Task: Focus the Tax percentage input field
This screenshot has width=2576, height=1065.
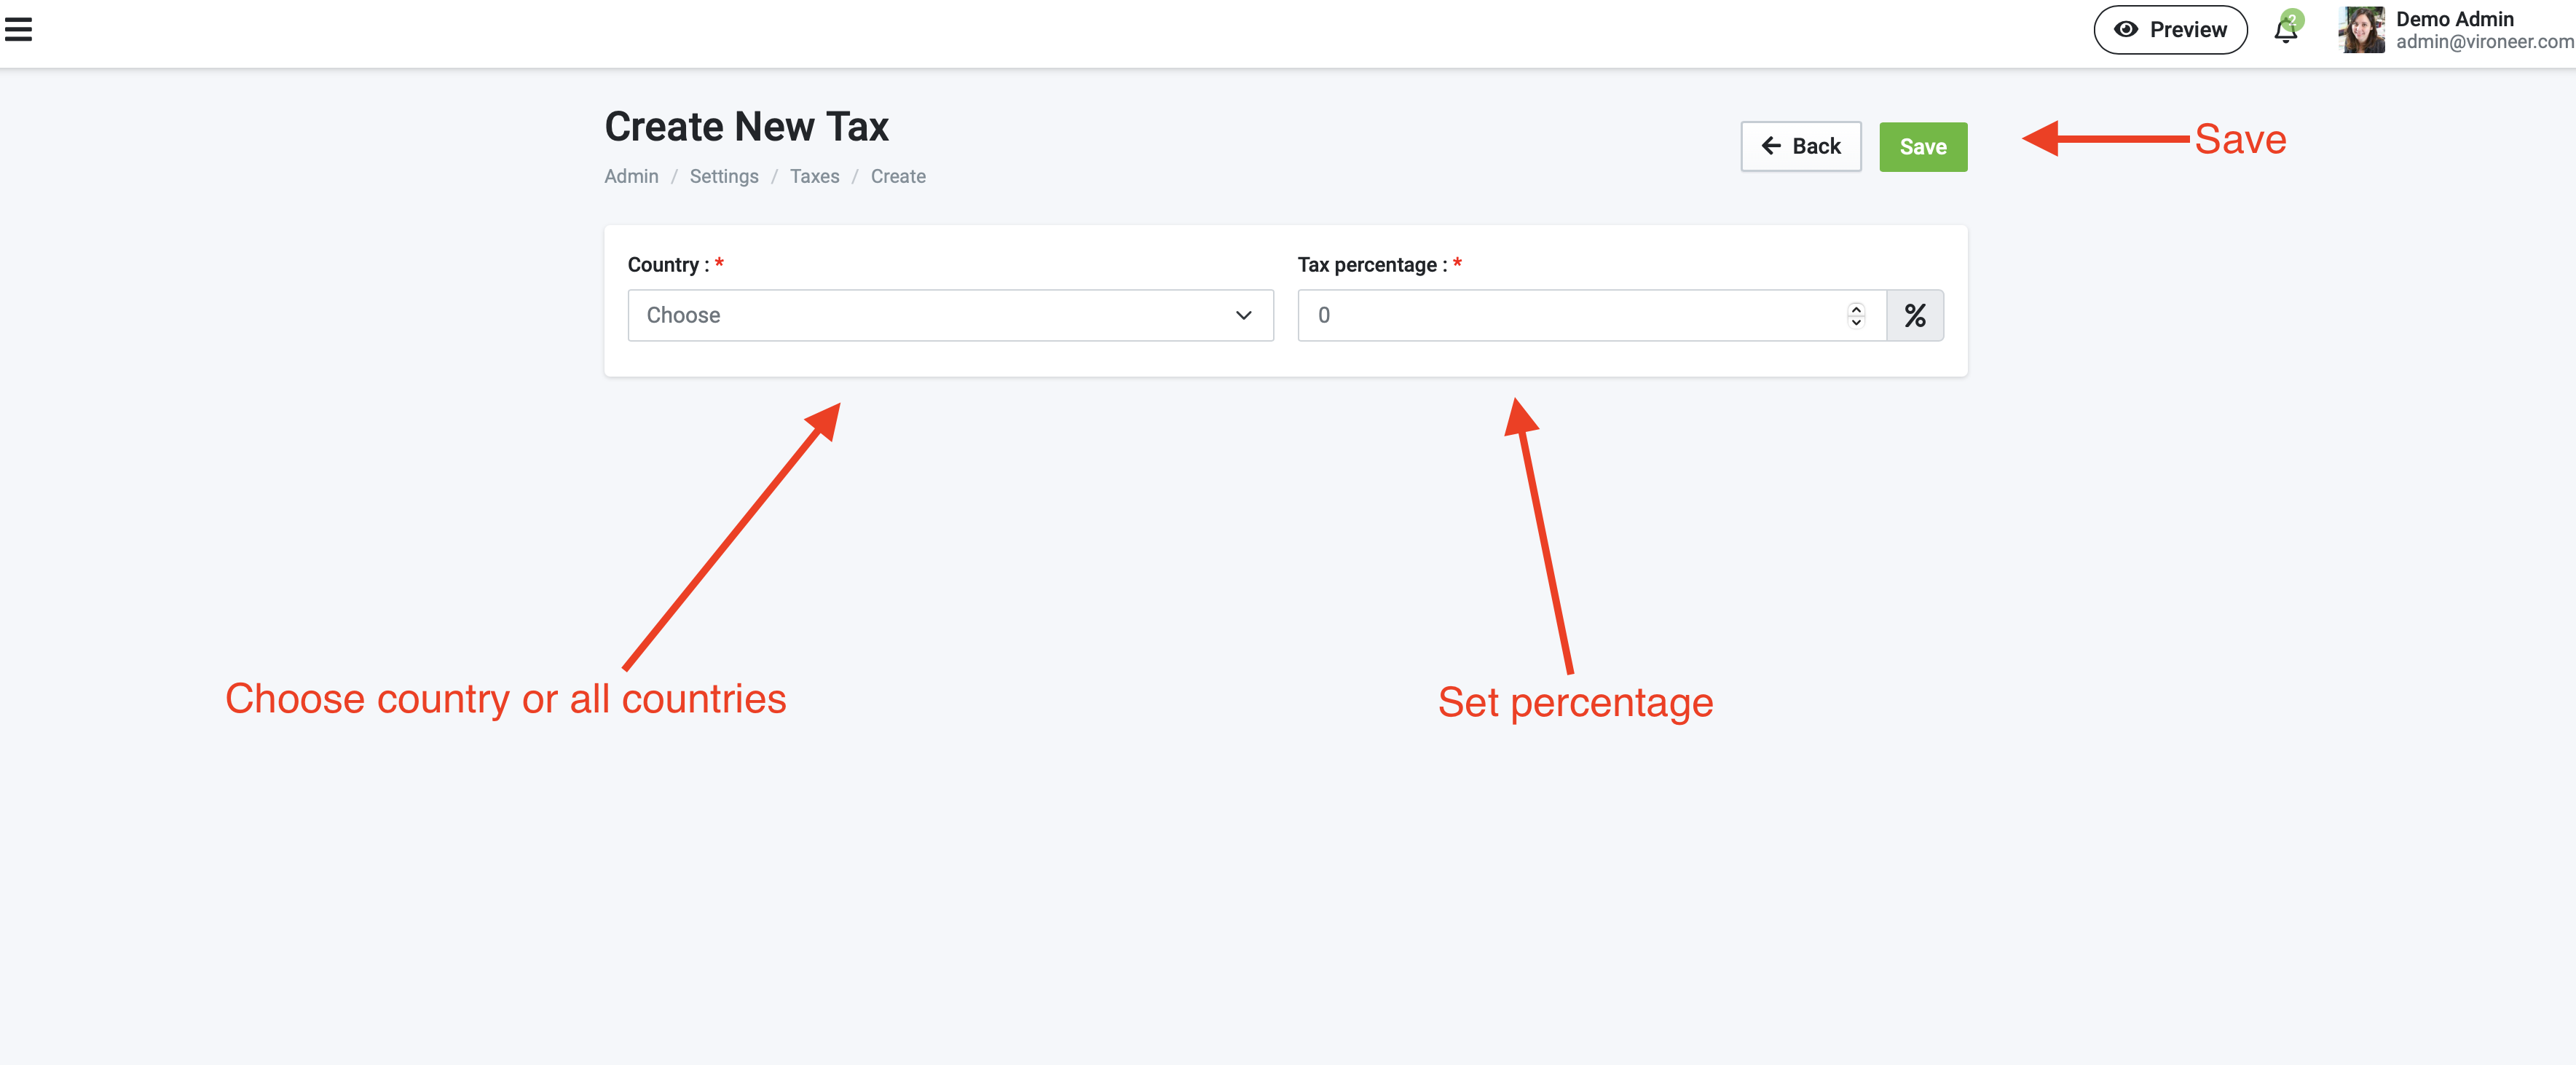Action: pos(1570,316)
